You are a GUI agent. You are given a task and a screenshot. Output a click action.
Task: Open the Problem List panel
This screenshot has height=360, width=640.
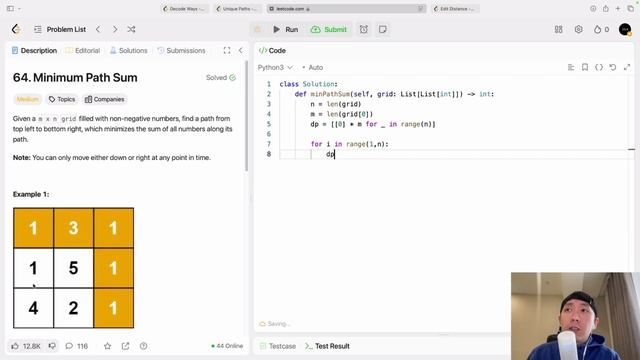[x=60, y=29]
